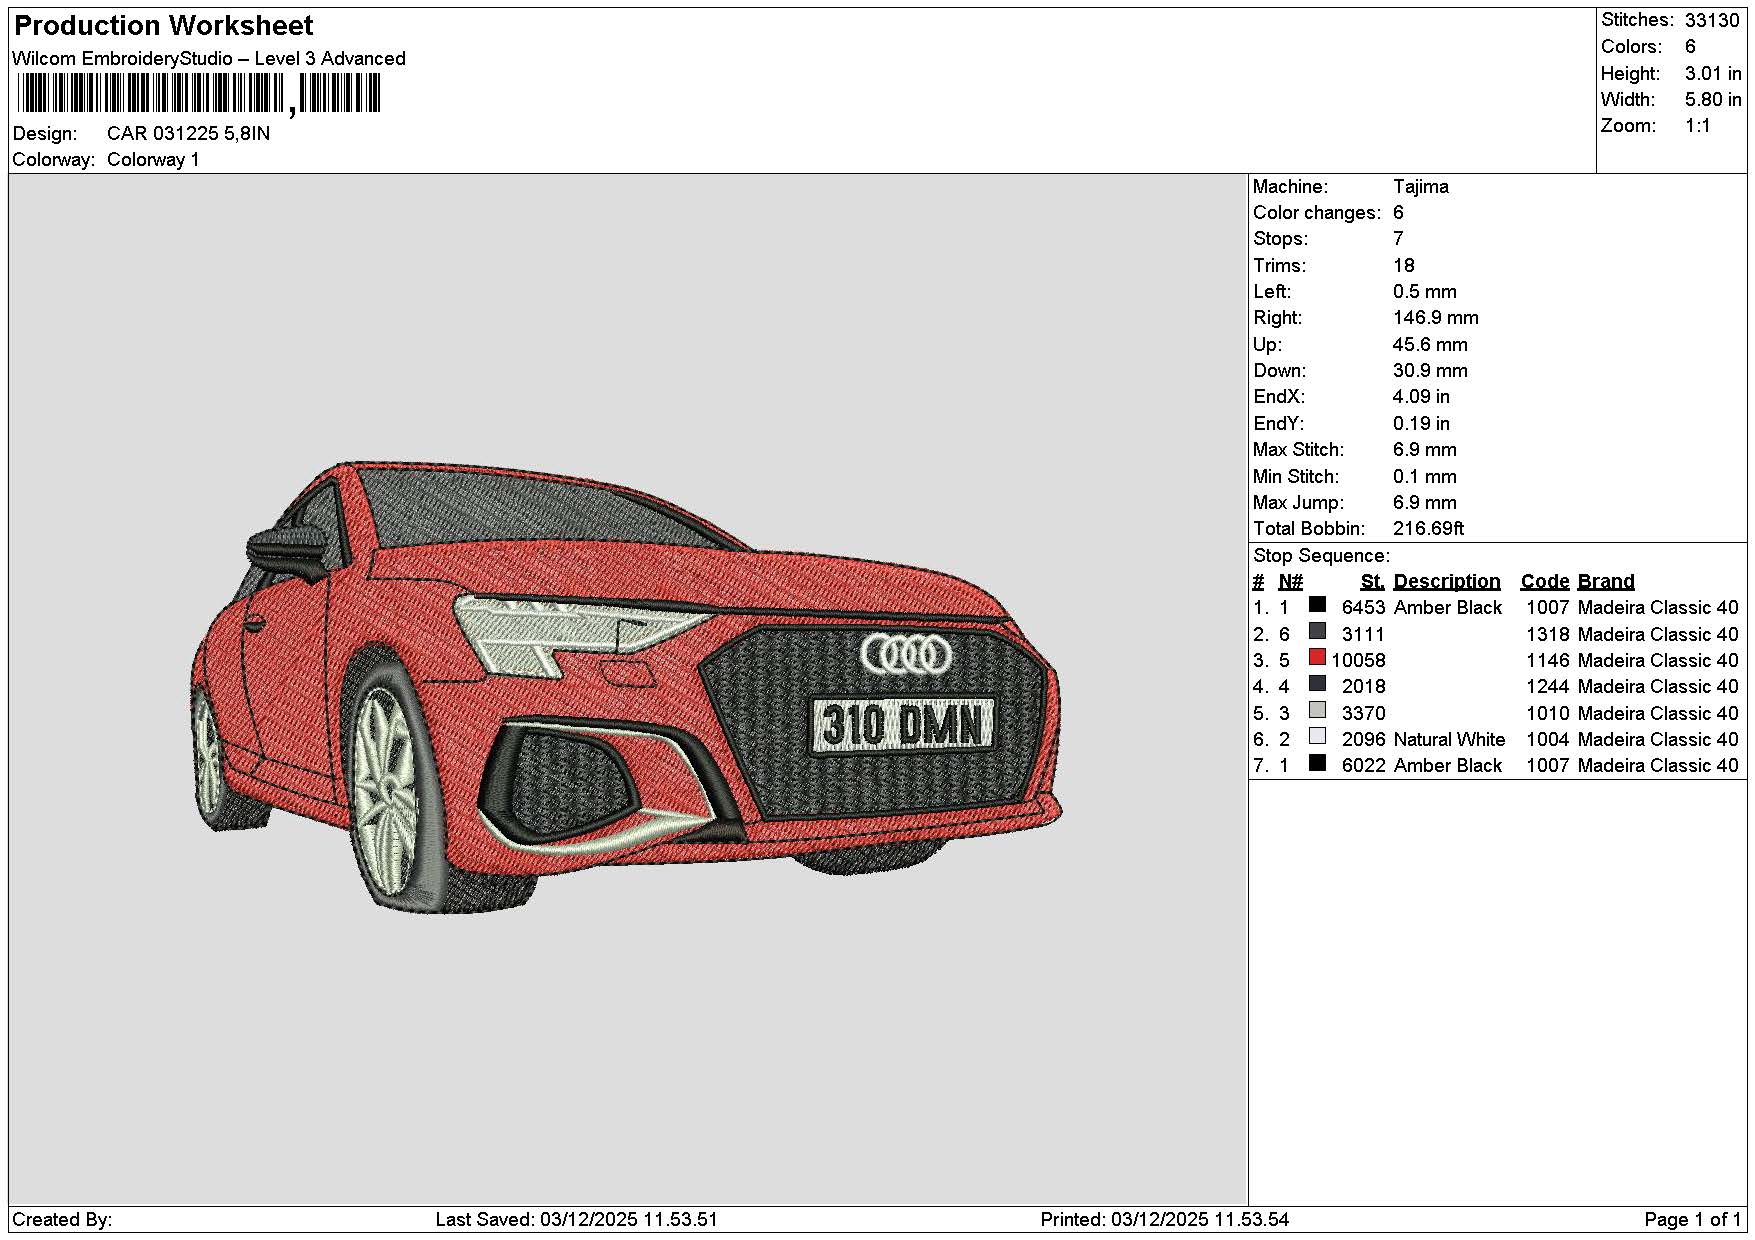The height and width of the screenshot is (1240, 1755).
Task: Click the black swatch in stop 7
Action: 1317,763
